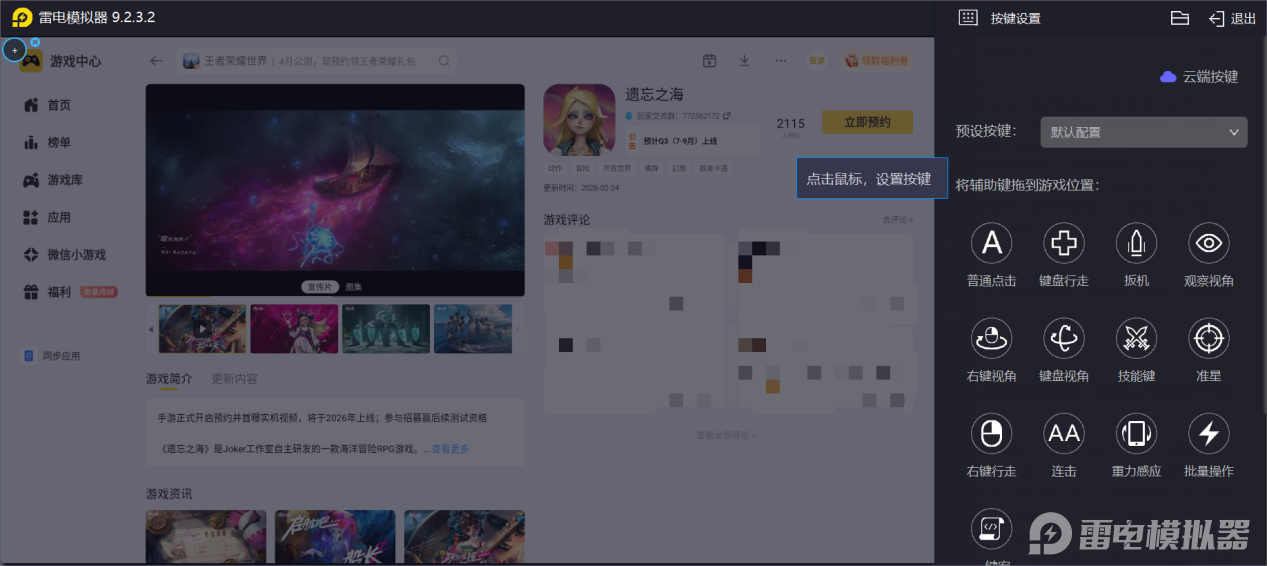Image resolution: width=1267 pixels, height=566 pixels.
Task: Click the 立即预约 reserve button
Action: tap(867, 122)
